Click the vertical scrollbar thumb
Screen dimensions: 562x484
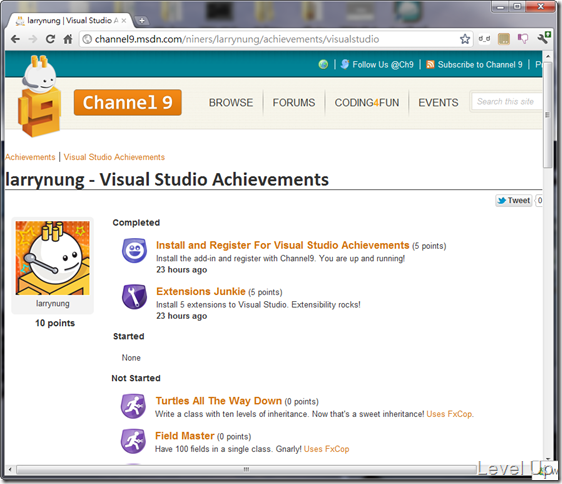tap(547, 115)
